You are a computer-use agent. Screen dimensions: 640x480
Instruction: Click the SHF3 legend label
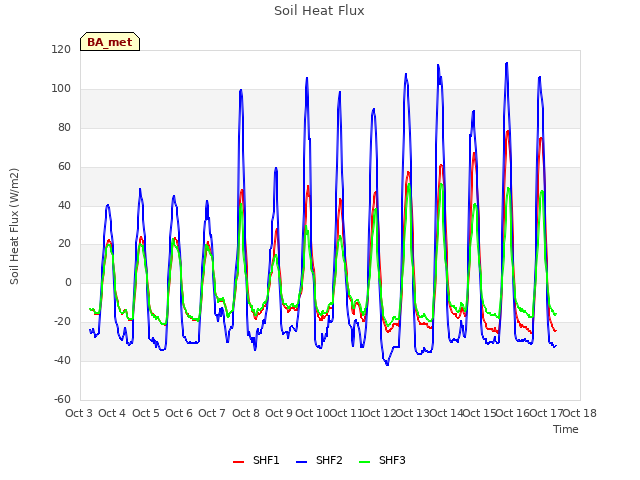pos(392,460)
